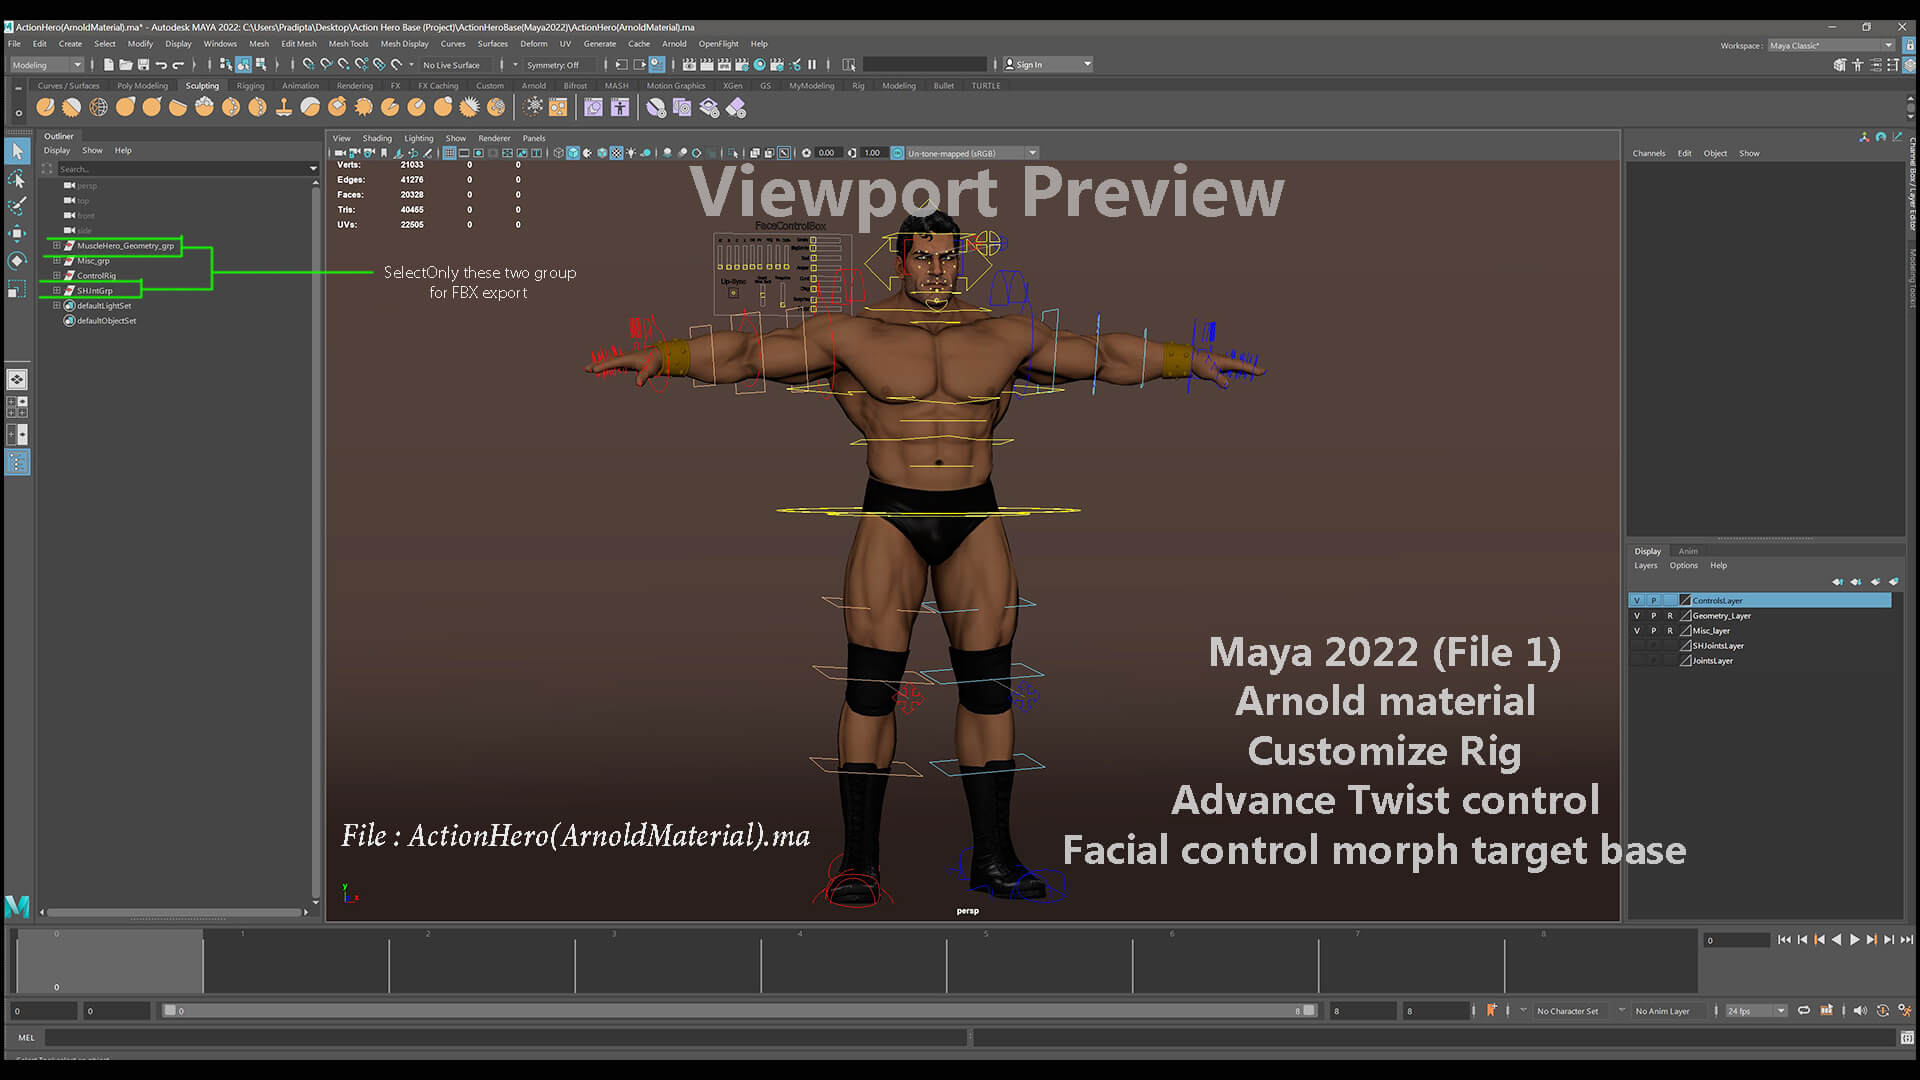The height and width of the screenshot is (1080, 1920).
Task: Click the Undo arrow icon
Action: coord(161,65)
